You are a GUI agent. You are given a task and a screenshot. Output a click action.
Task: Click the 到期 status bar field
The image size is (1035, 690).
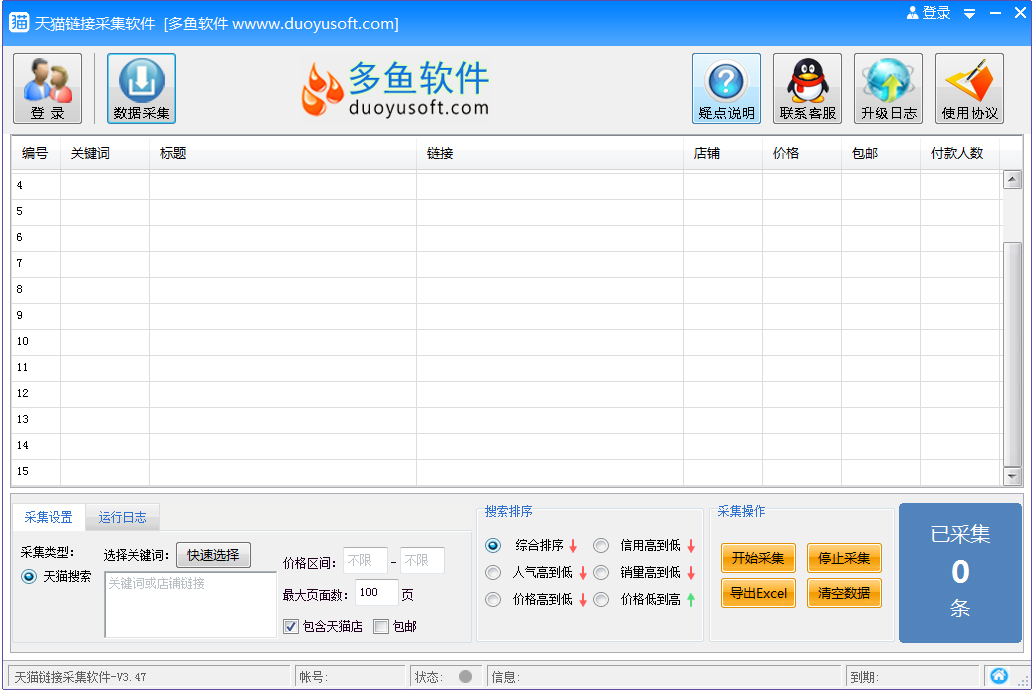tap(912, 676)
